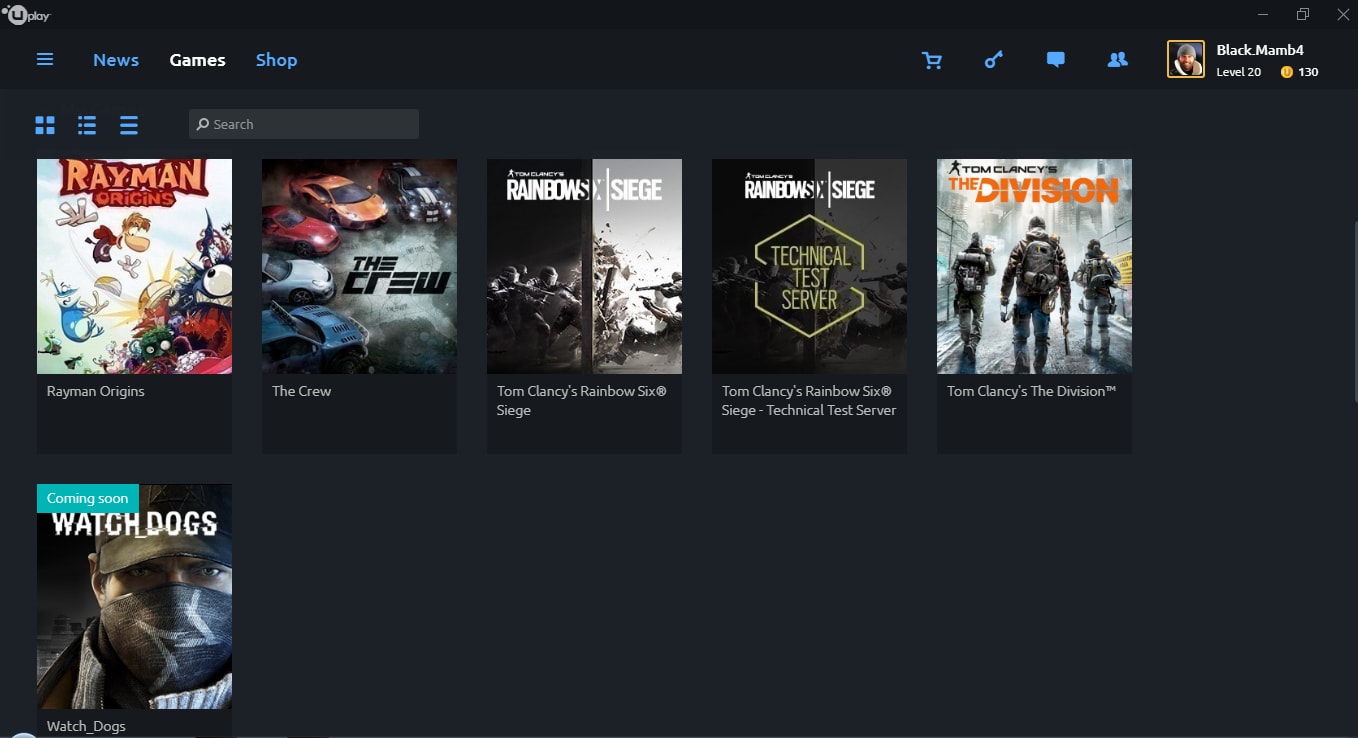
Task: Open the Shop tab
Action: click(276, 60)
